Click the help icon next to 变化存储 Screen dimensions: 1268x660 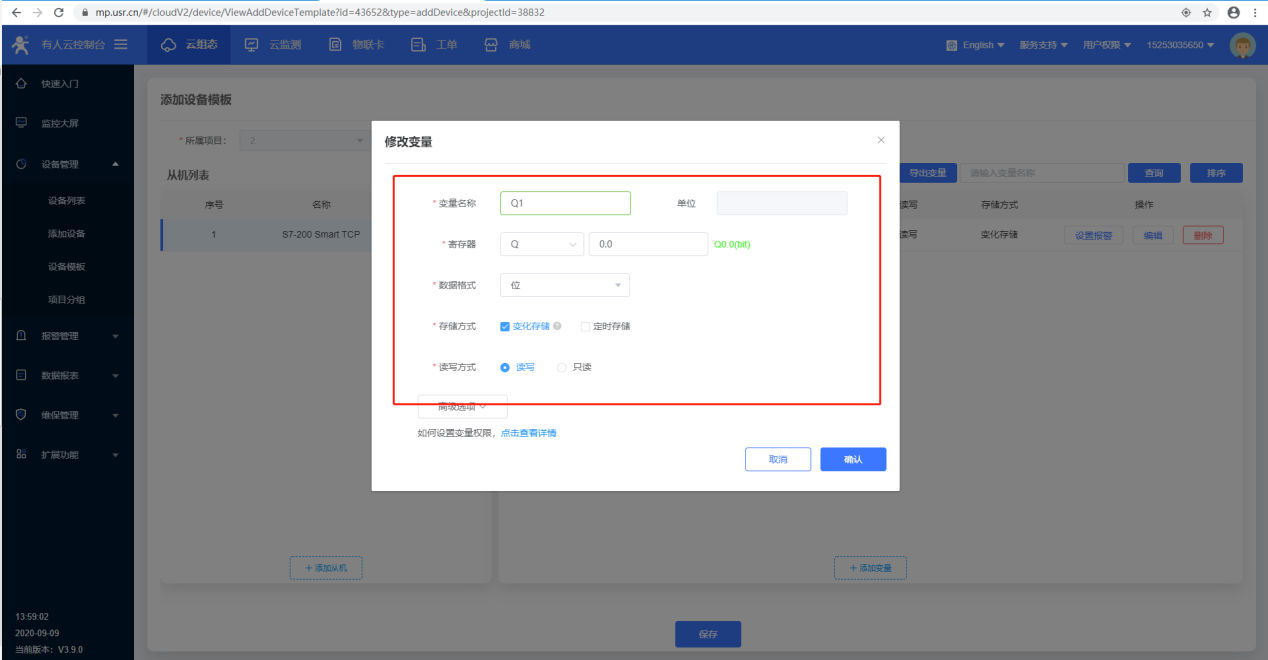coord(557,326)
